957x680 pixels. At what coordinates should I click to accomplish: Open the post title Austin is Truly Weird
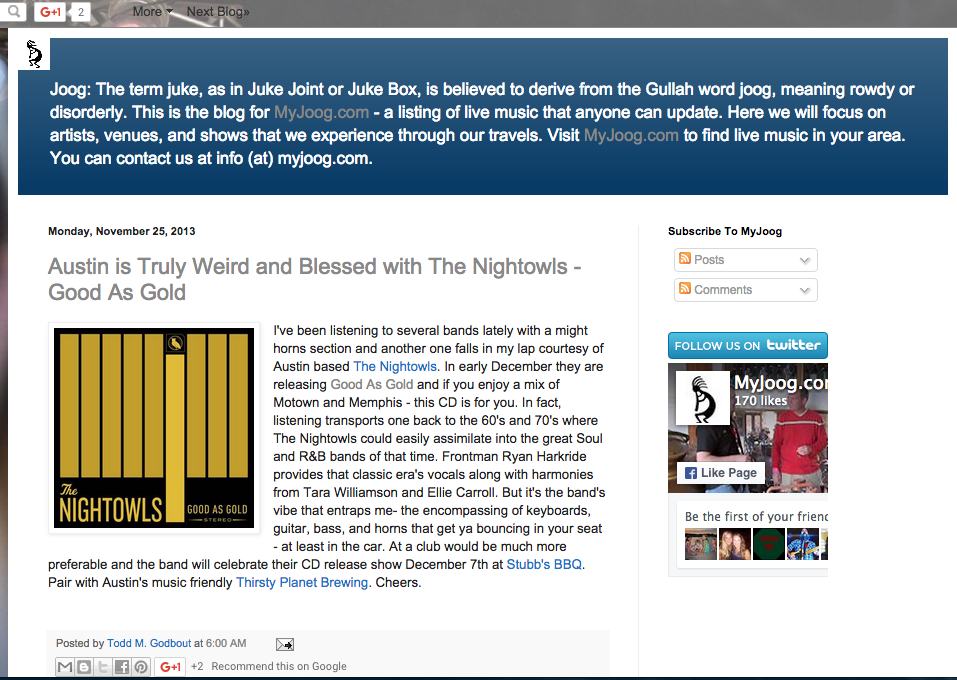314,279
